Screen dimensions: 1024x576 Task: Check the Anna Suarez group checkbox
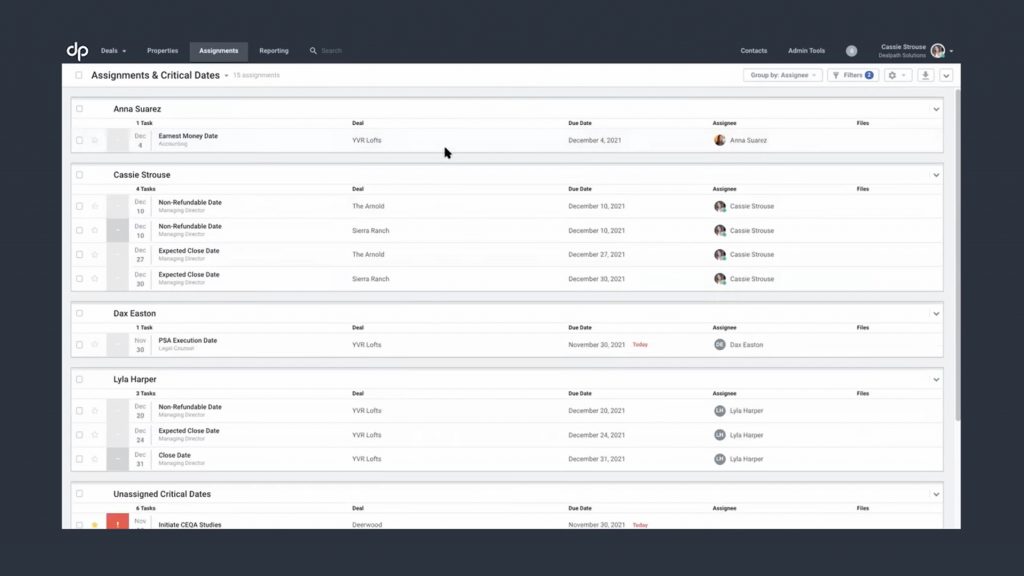[80, 109]
